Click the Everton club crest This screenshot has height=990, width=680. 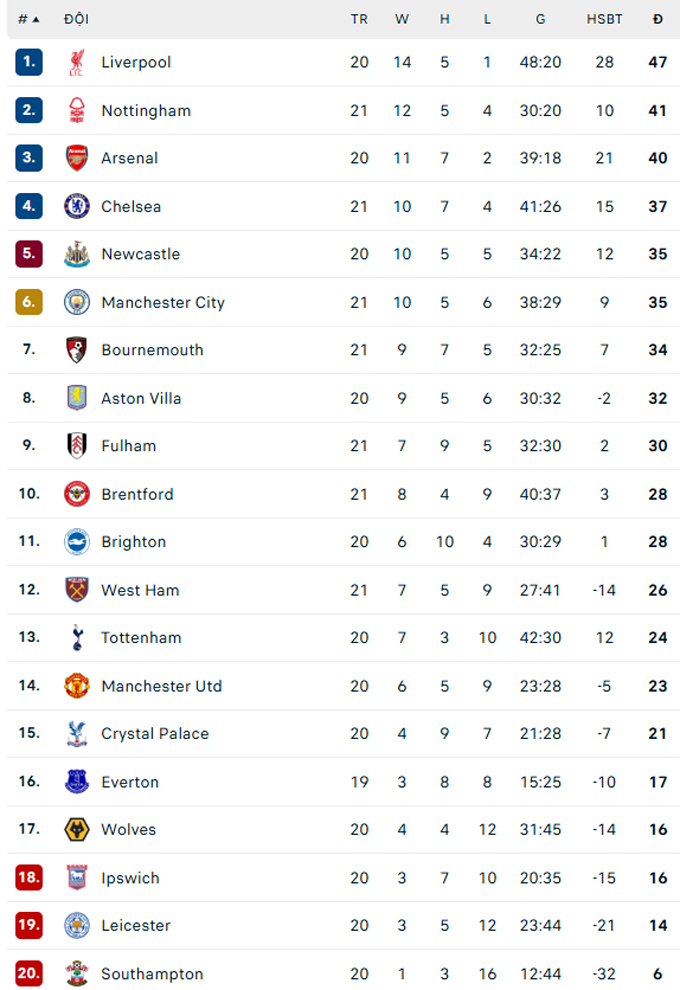click(x=76, y=782)
